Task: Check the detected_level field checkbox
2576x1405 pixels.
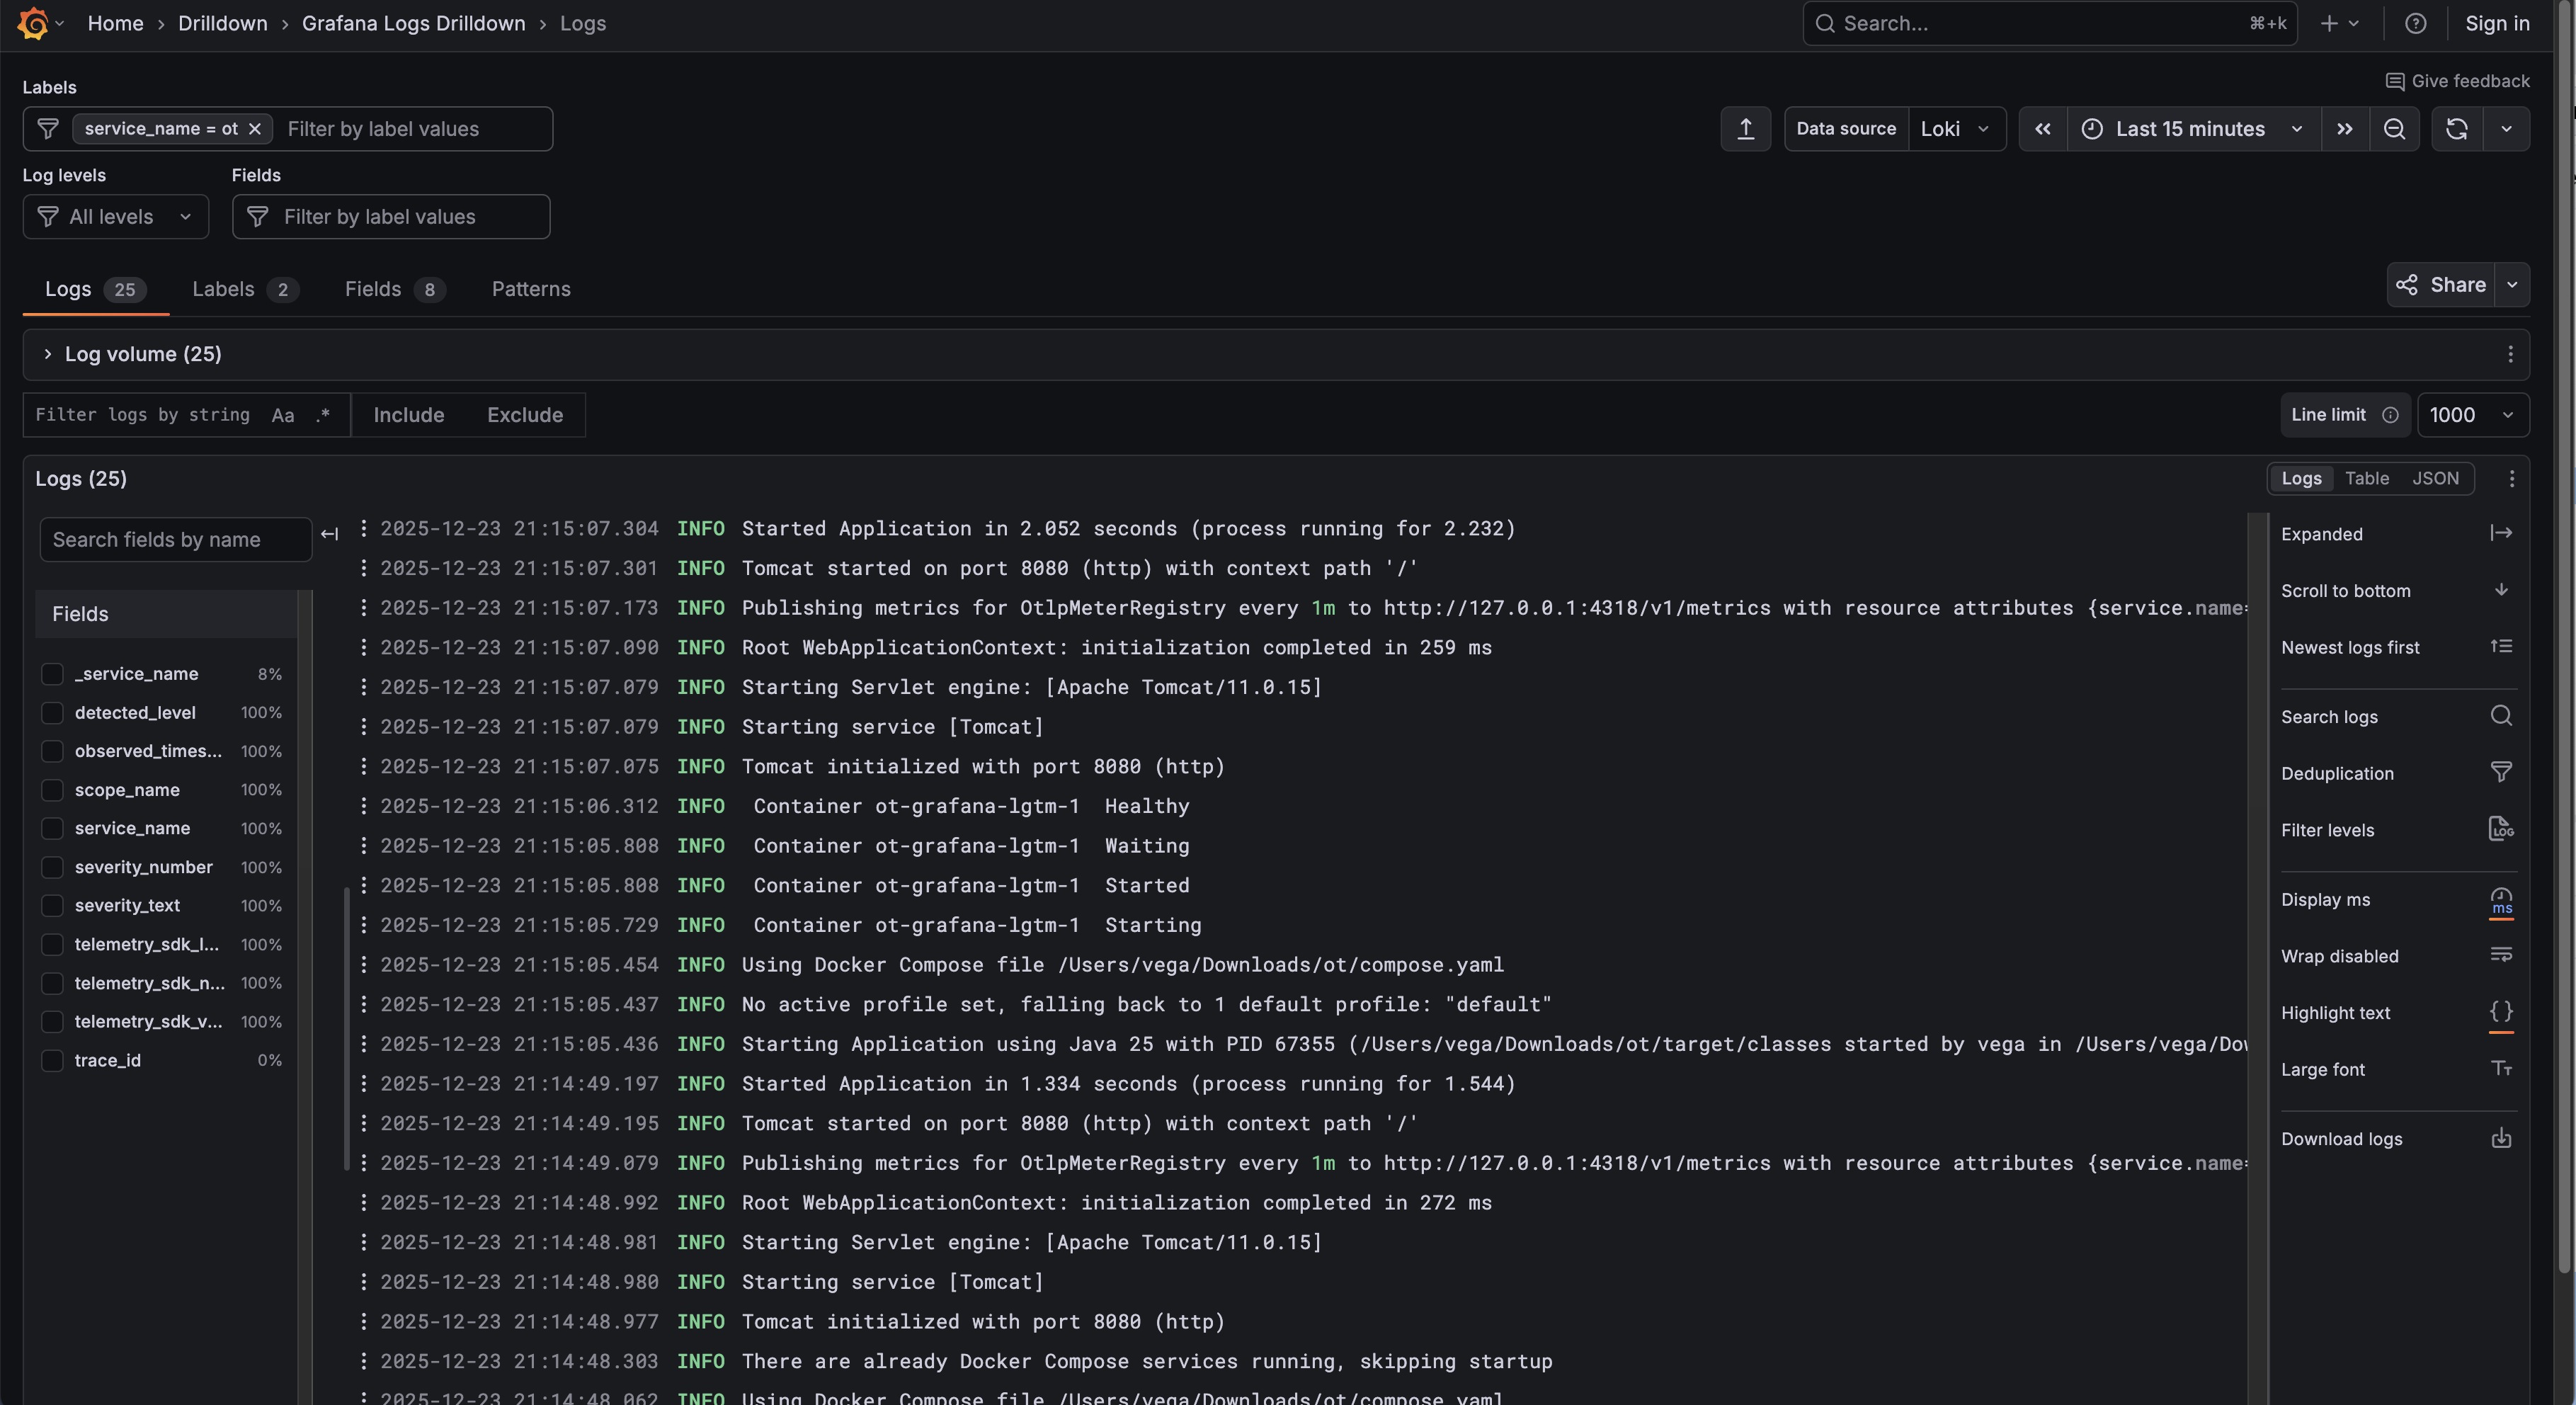Action: click(x=52, y=712)
